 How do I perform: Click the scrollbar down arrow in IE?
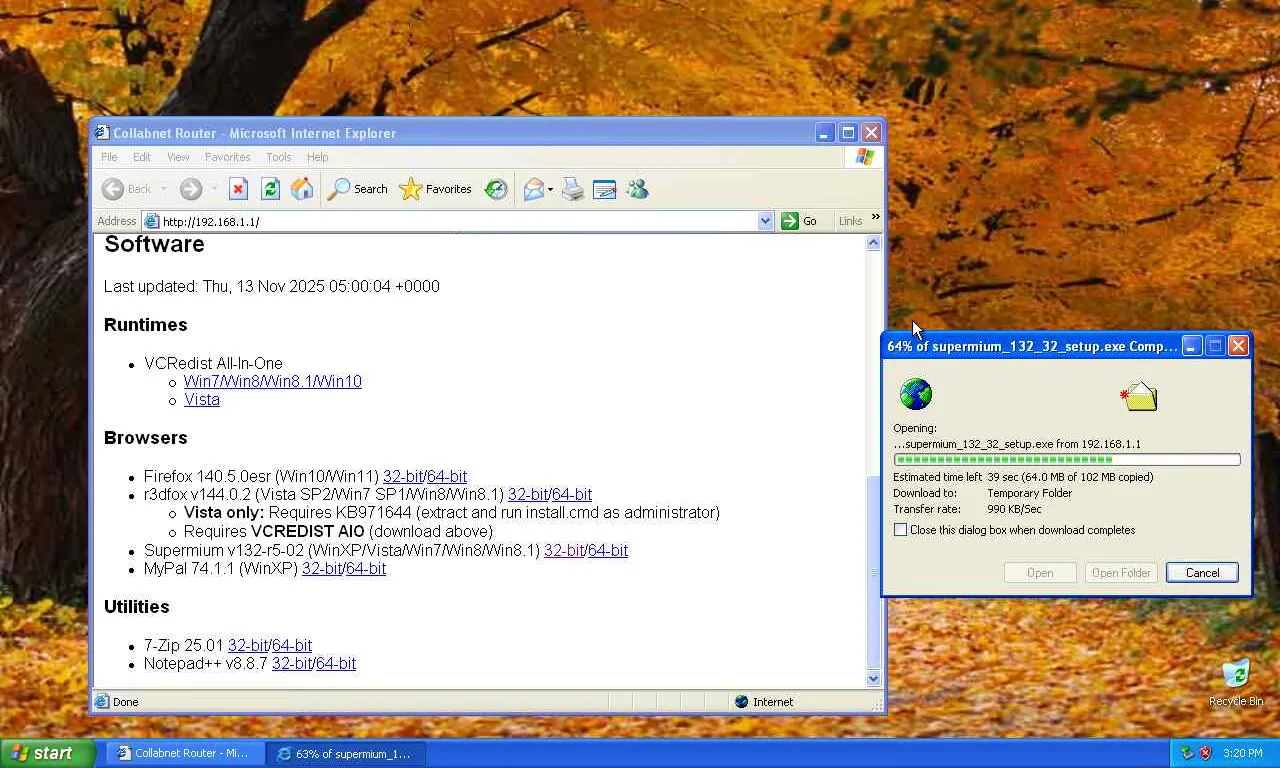(x=874, y=678)
